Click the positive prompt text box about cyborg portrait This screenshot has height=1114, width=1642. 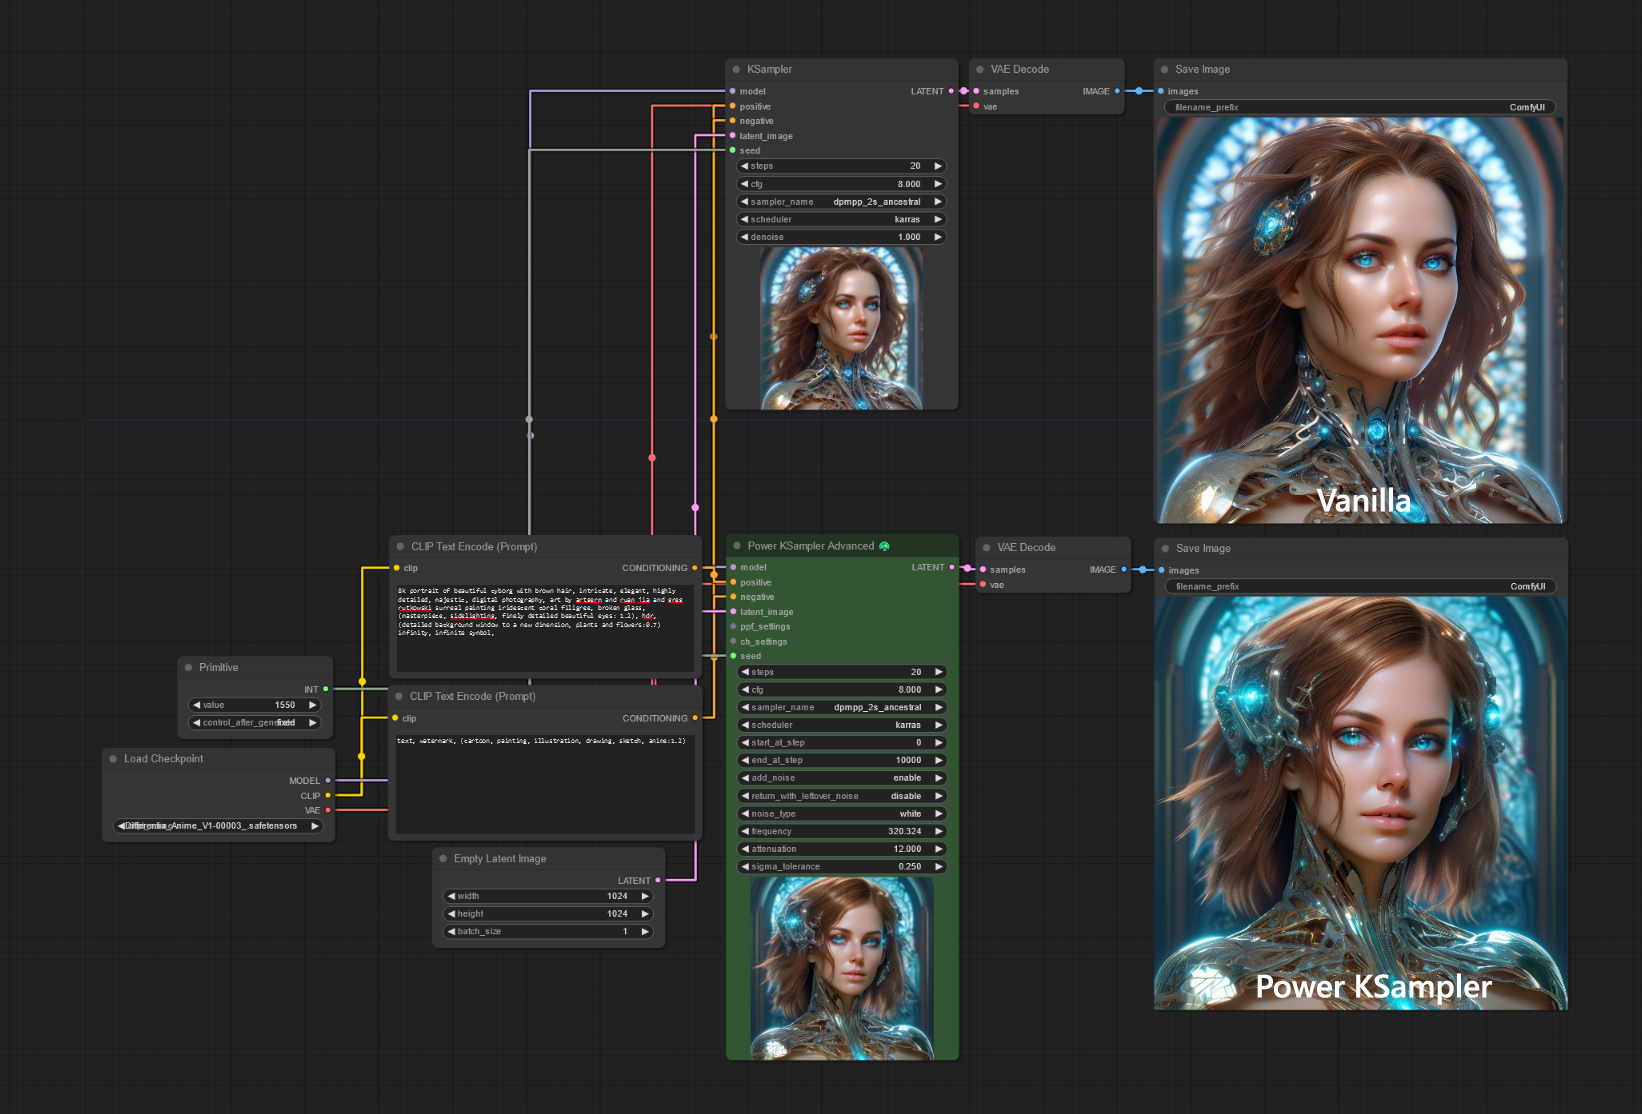545,628
